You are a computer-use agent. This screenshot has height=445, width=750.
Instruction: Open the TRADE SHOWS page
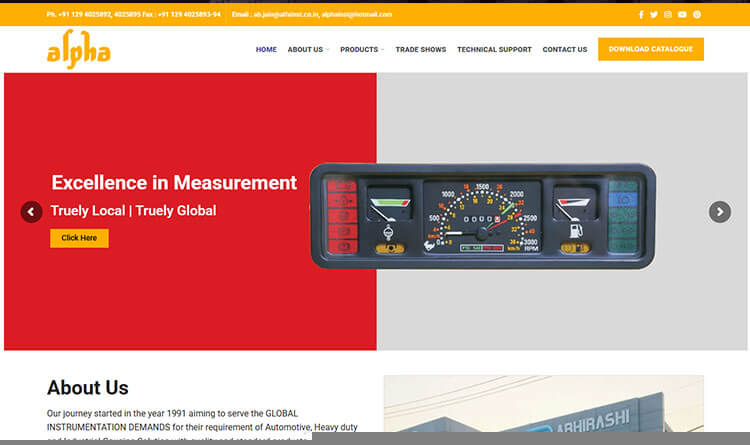pyautogui.click(x=420, y=49)
